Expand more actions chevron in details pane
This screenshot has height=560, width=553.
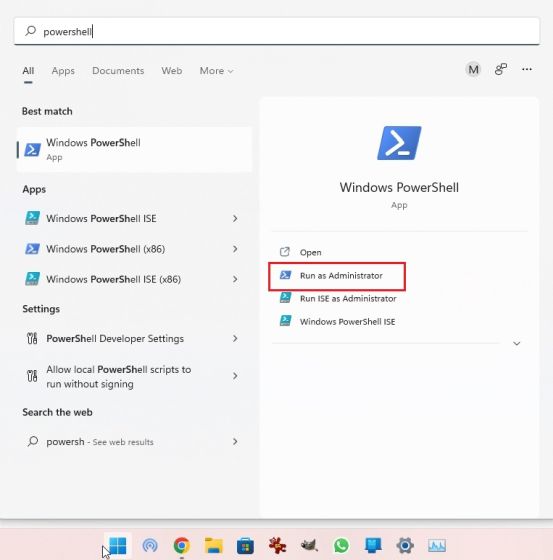pos(517,344)
